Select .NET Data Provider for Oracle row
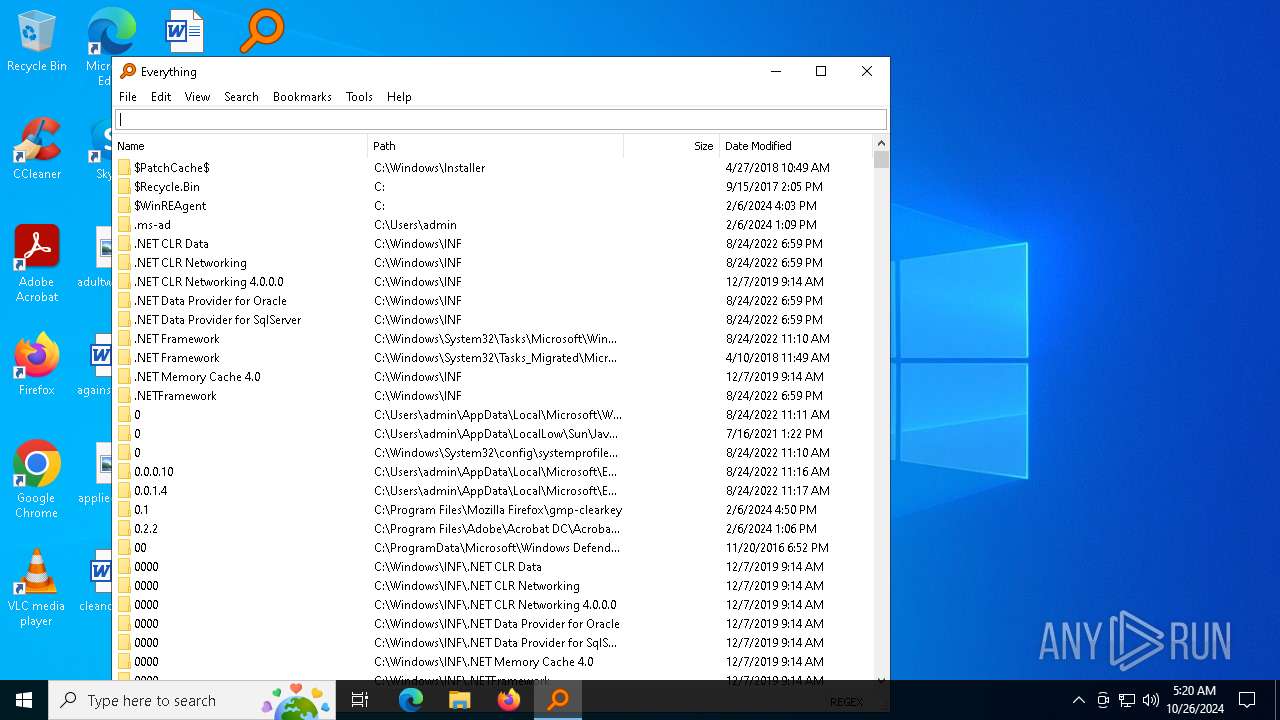The width and height of the screenshot is (1280, 720). (493, 300)
